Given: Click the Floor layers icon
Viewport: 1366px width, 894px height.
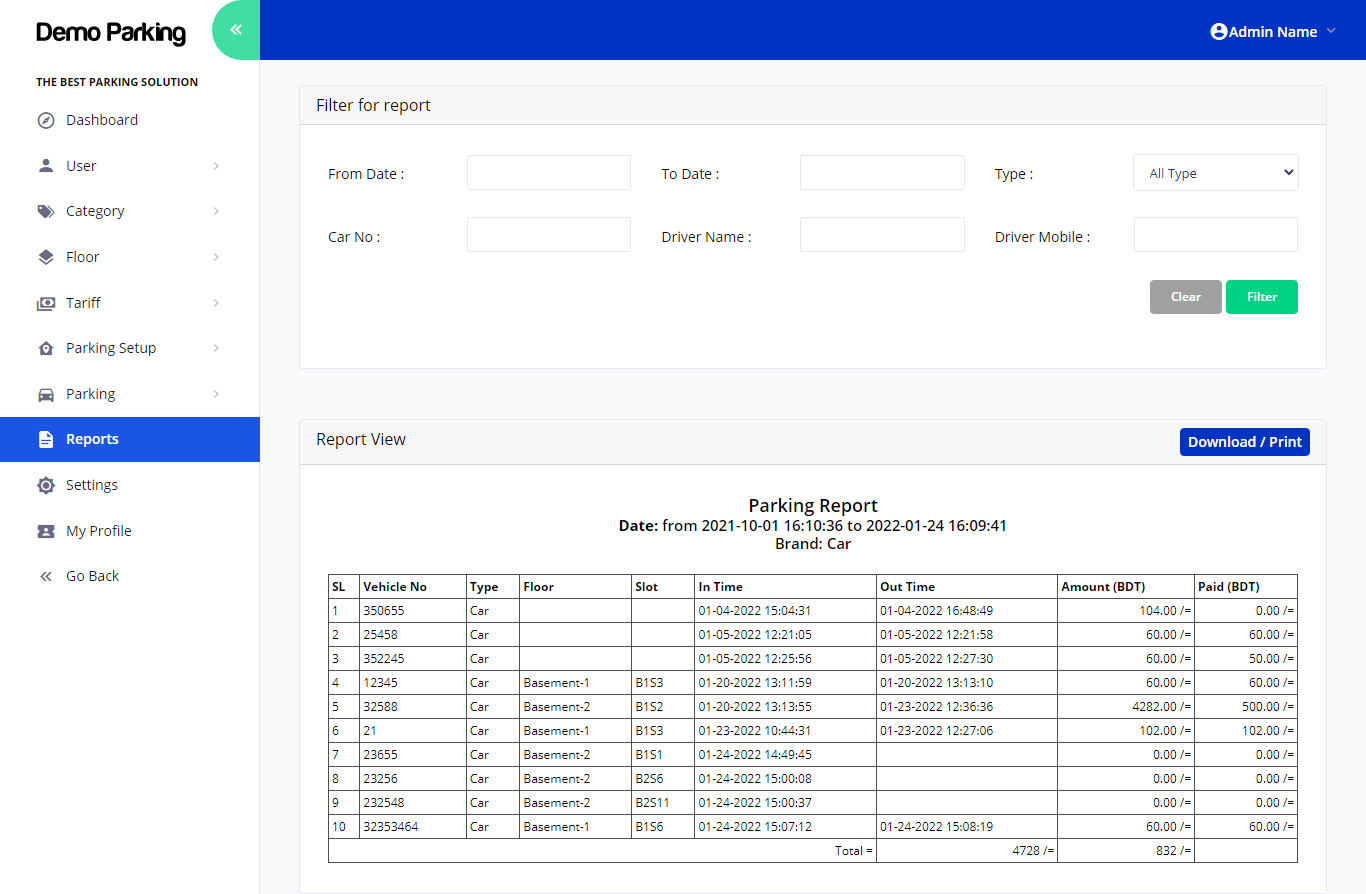Looking at the screenshot, I should [x=46, y=257].
